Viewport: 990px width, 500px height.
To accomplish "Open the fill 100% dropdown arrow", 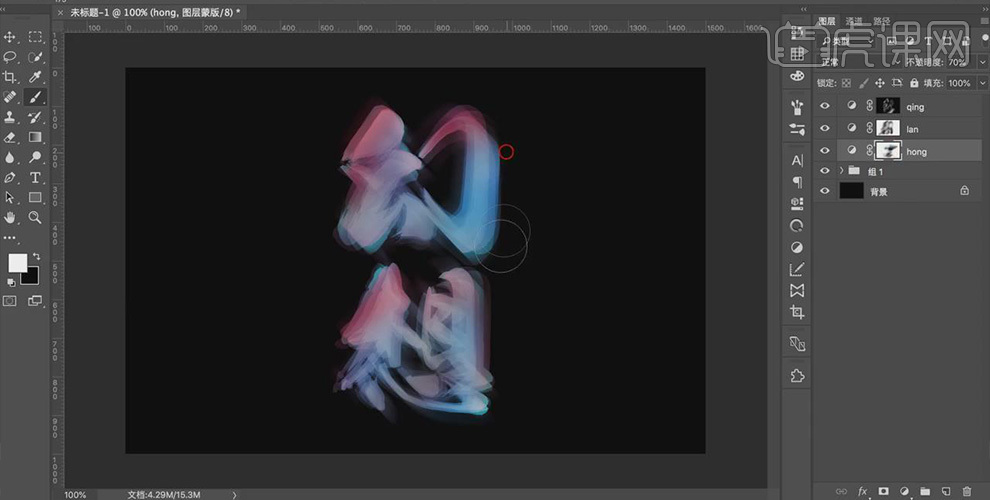I will pyautogui.click(x=982, y=83).
